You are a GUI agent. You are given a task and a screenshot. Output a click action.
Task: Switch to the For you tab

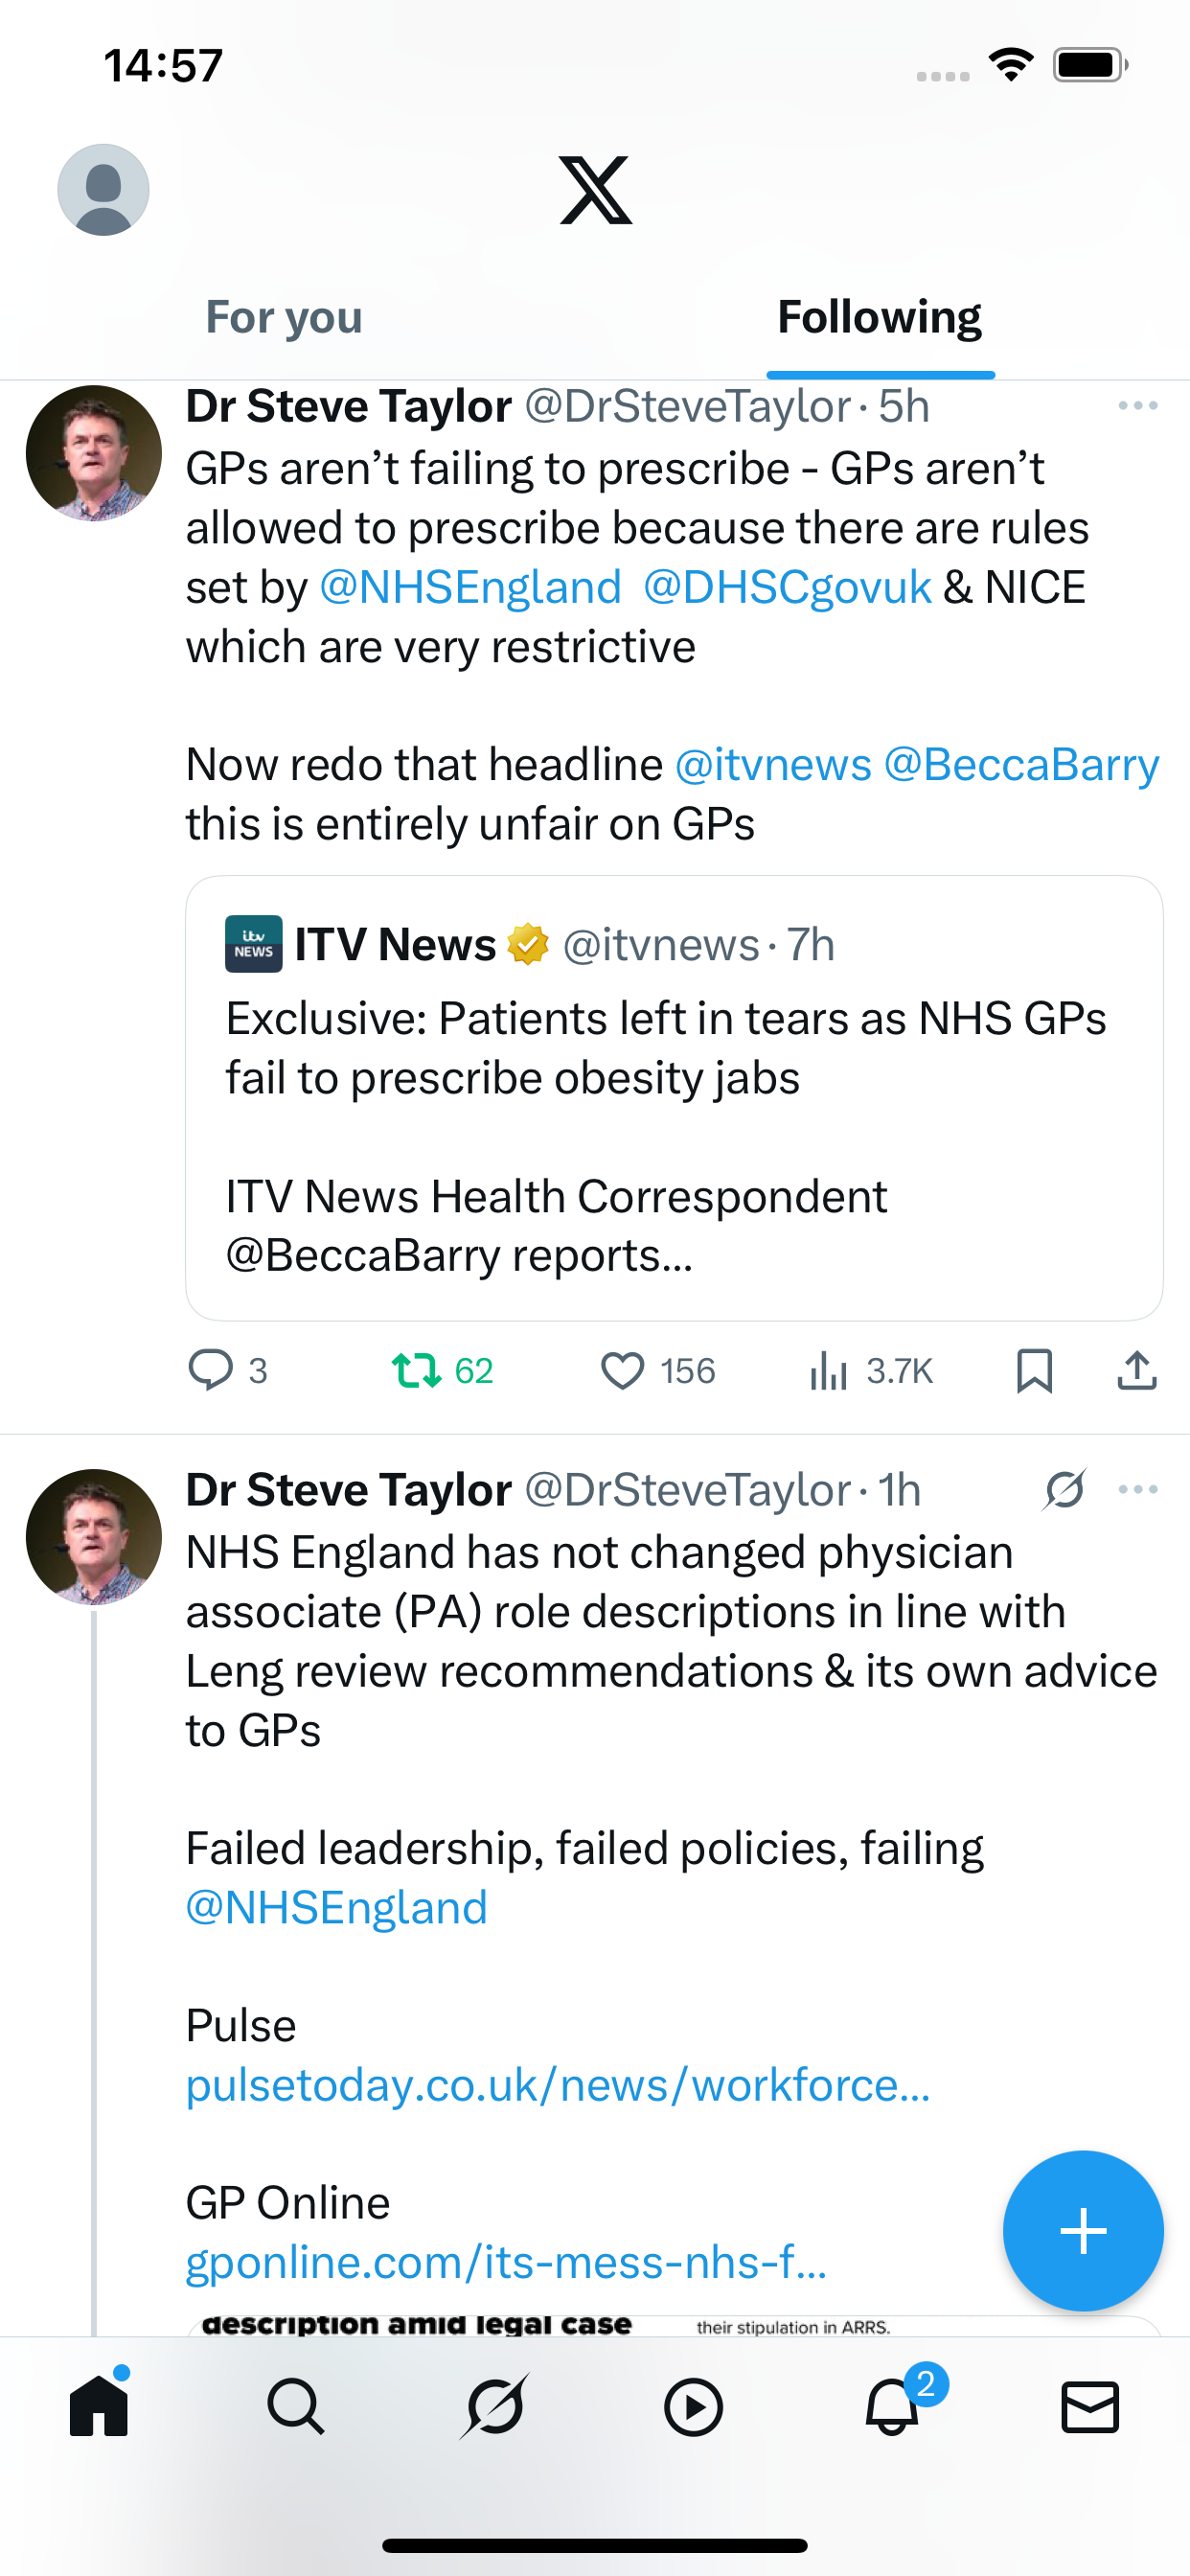point(284,318)
